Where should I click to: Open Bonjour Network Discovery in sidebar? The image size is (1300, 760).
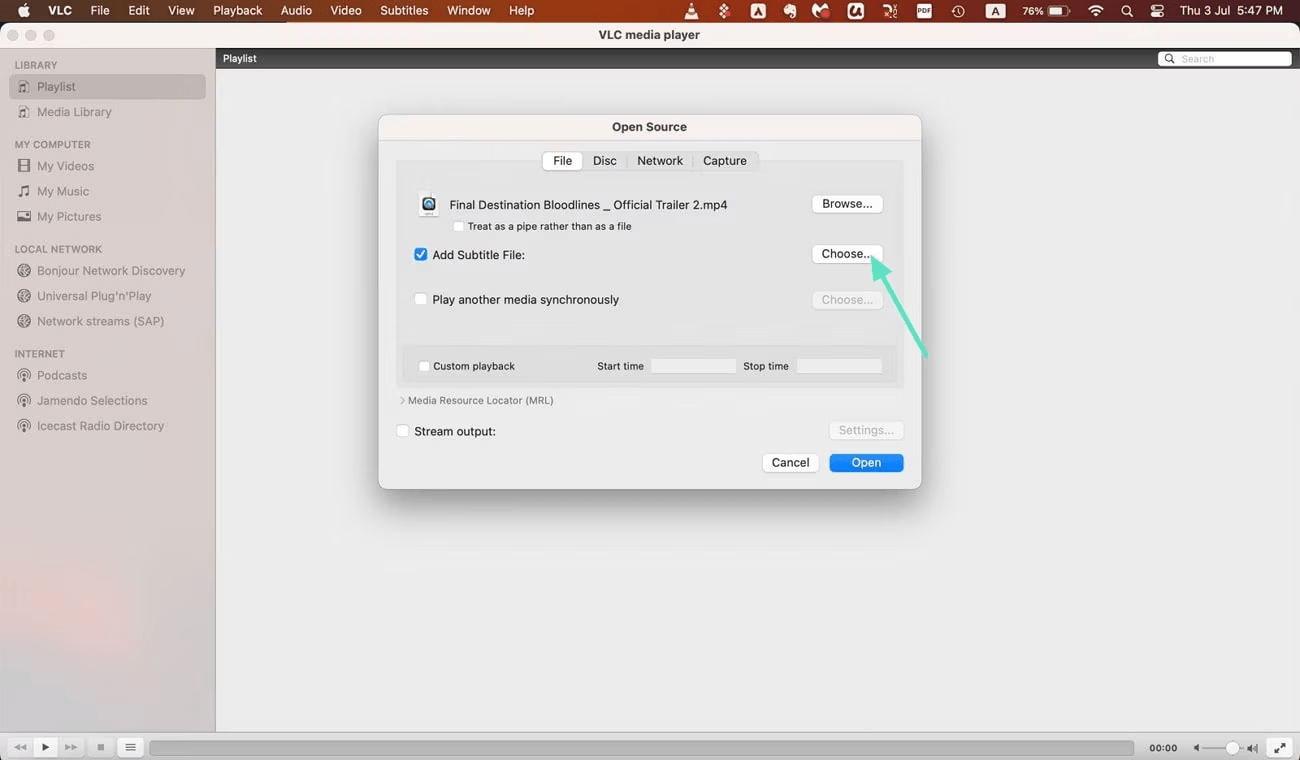[110, 271]
